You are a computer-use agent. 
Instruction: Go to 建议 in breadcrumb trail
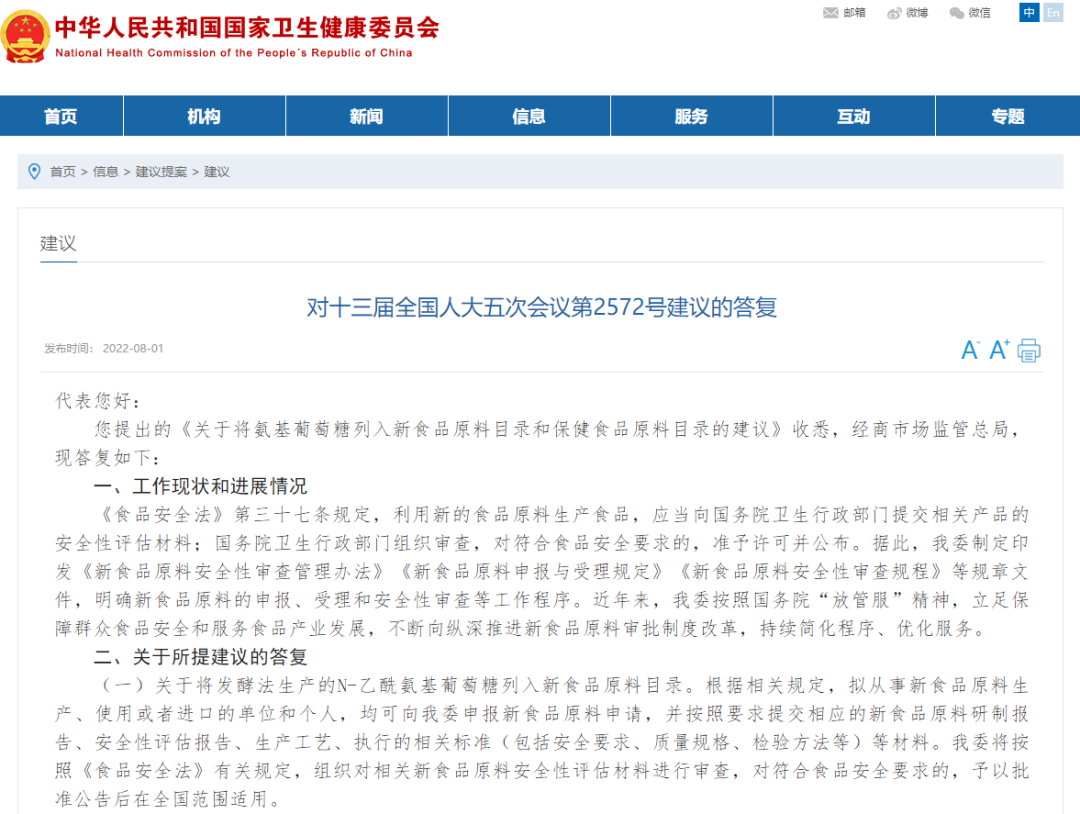point(217,171)
